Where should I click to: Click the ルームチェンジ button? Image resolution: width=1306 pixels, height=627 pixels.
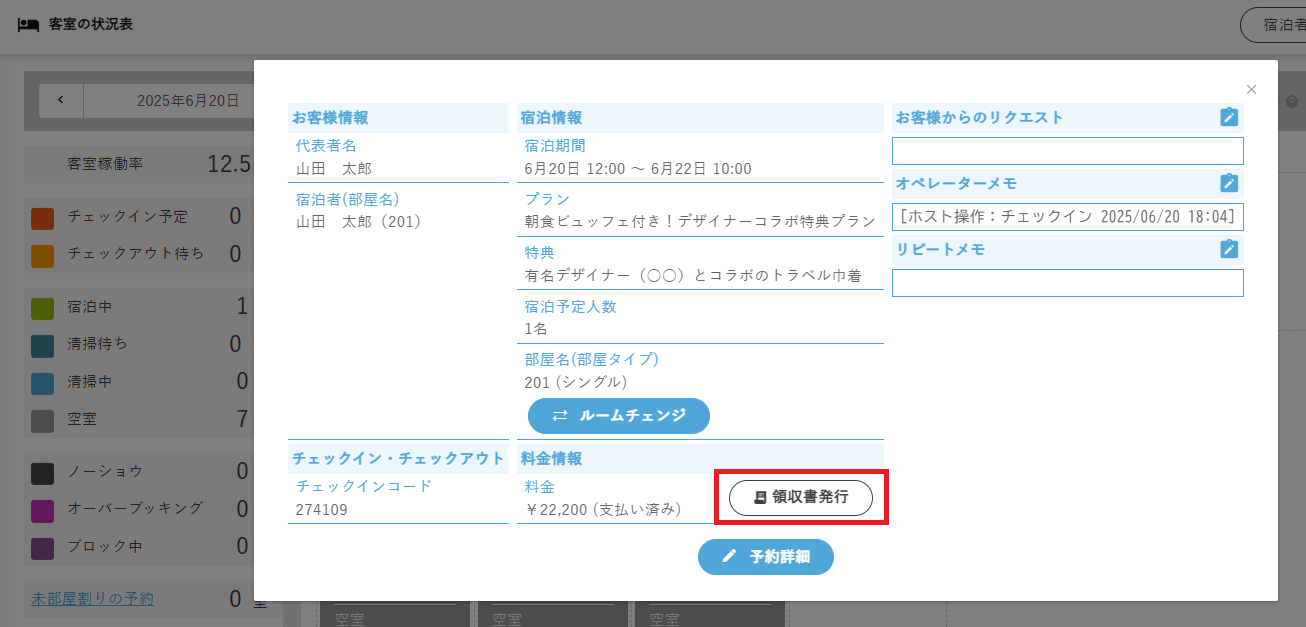(618, 415)
